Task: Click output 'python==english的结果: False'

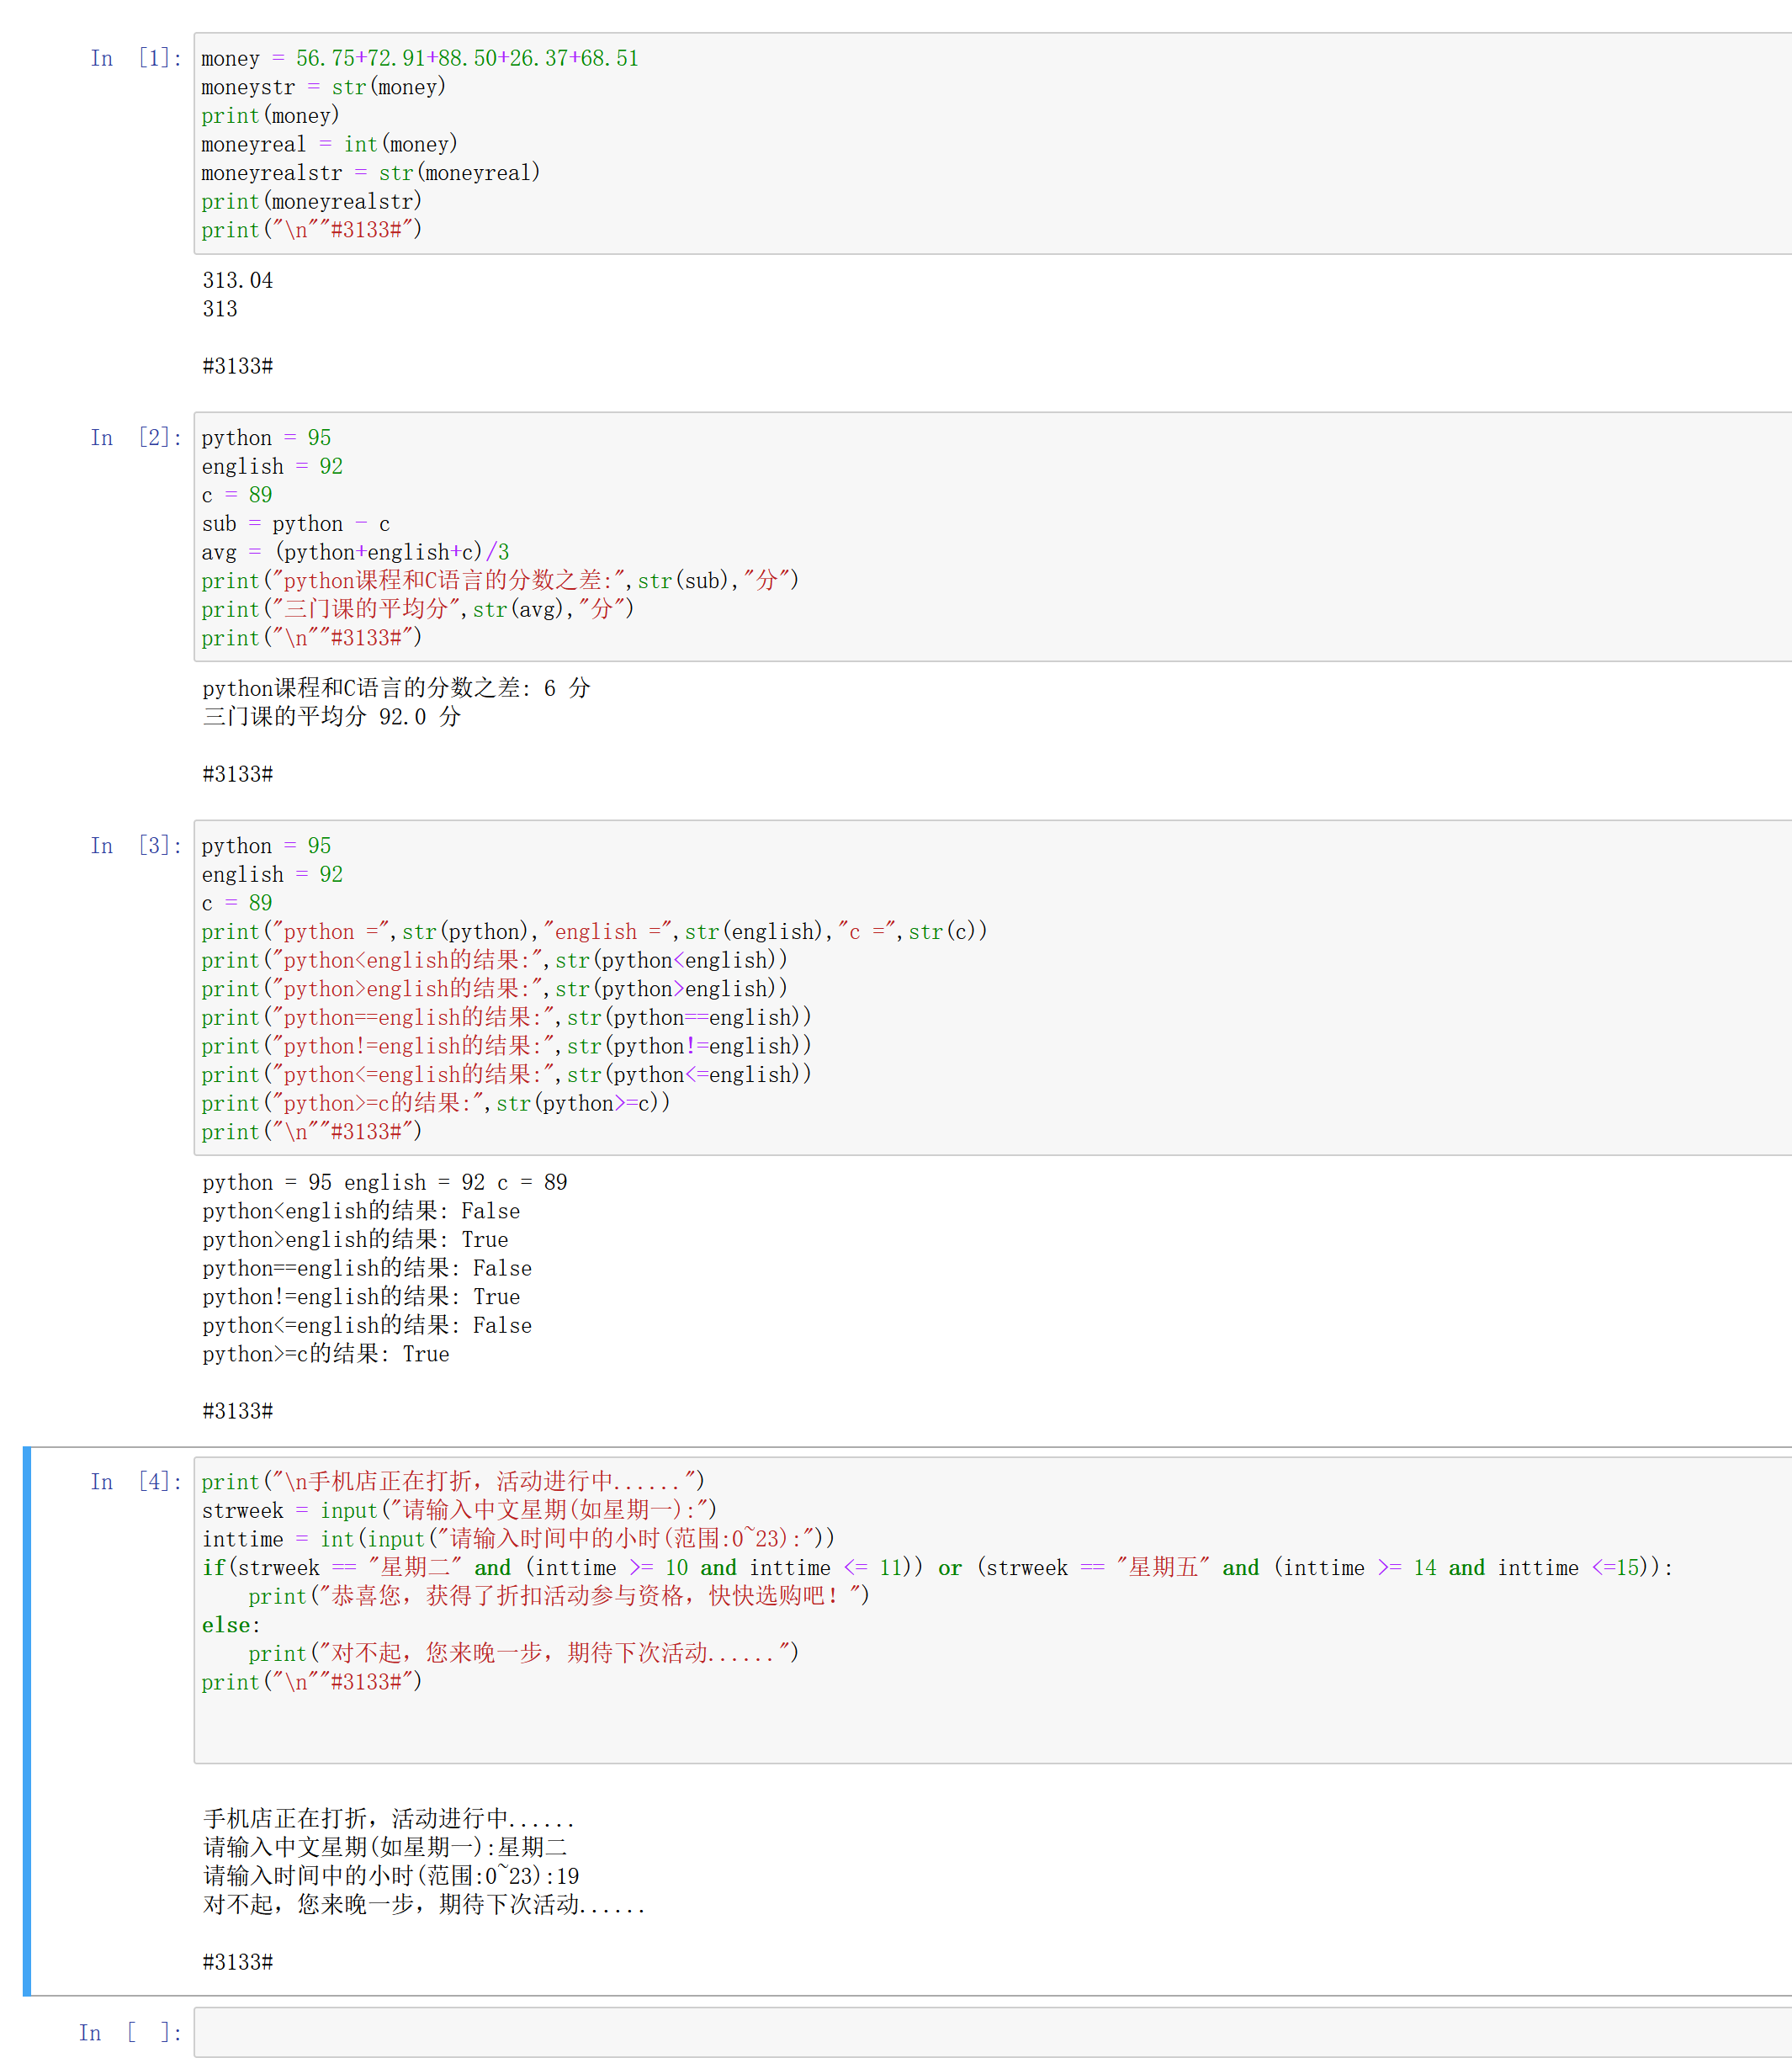Action: [x=366, y=1268]
